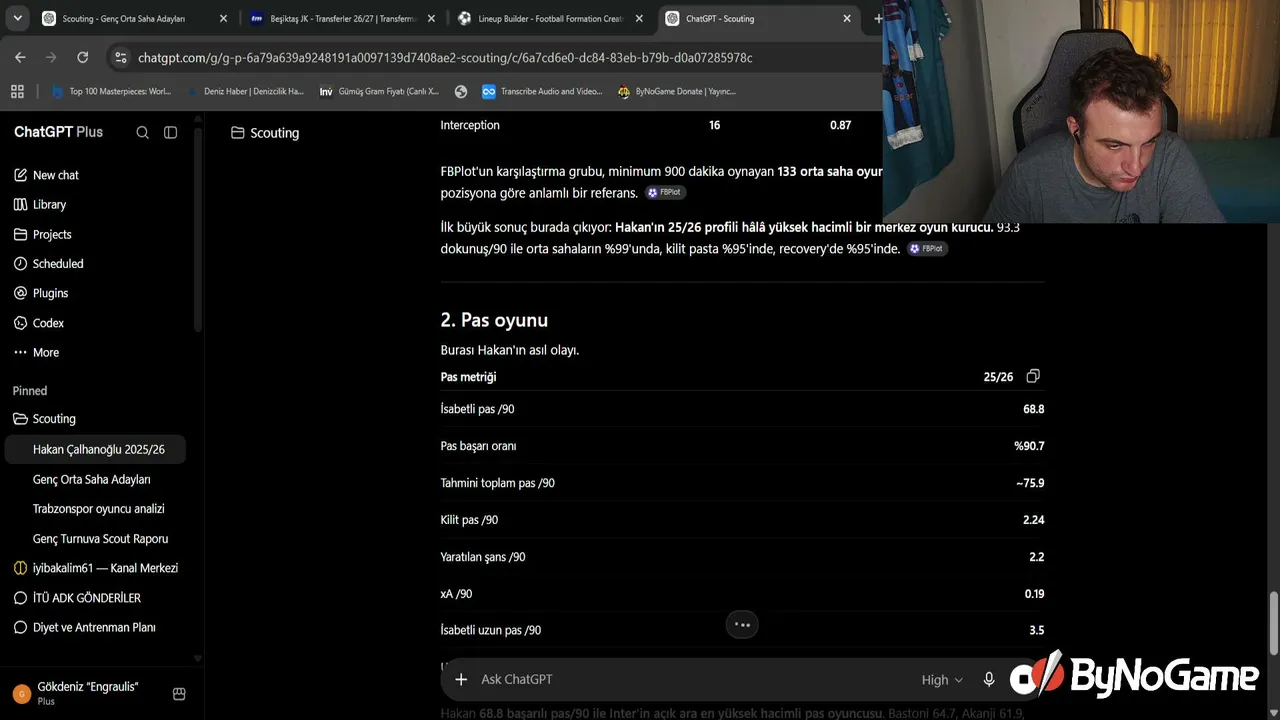Select the "Yaratılan şans /90" row label
Screen dimensions: 1280x720
pos(483,557)
